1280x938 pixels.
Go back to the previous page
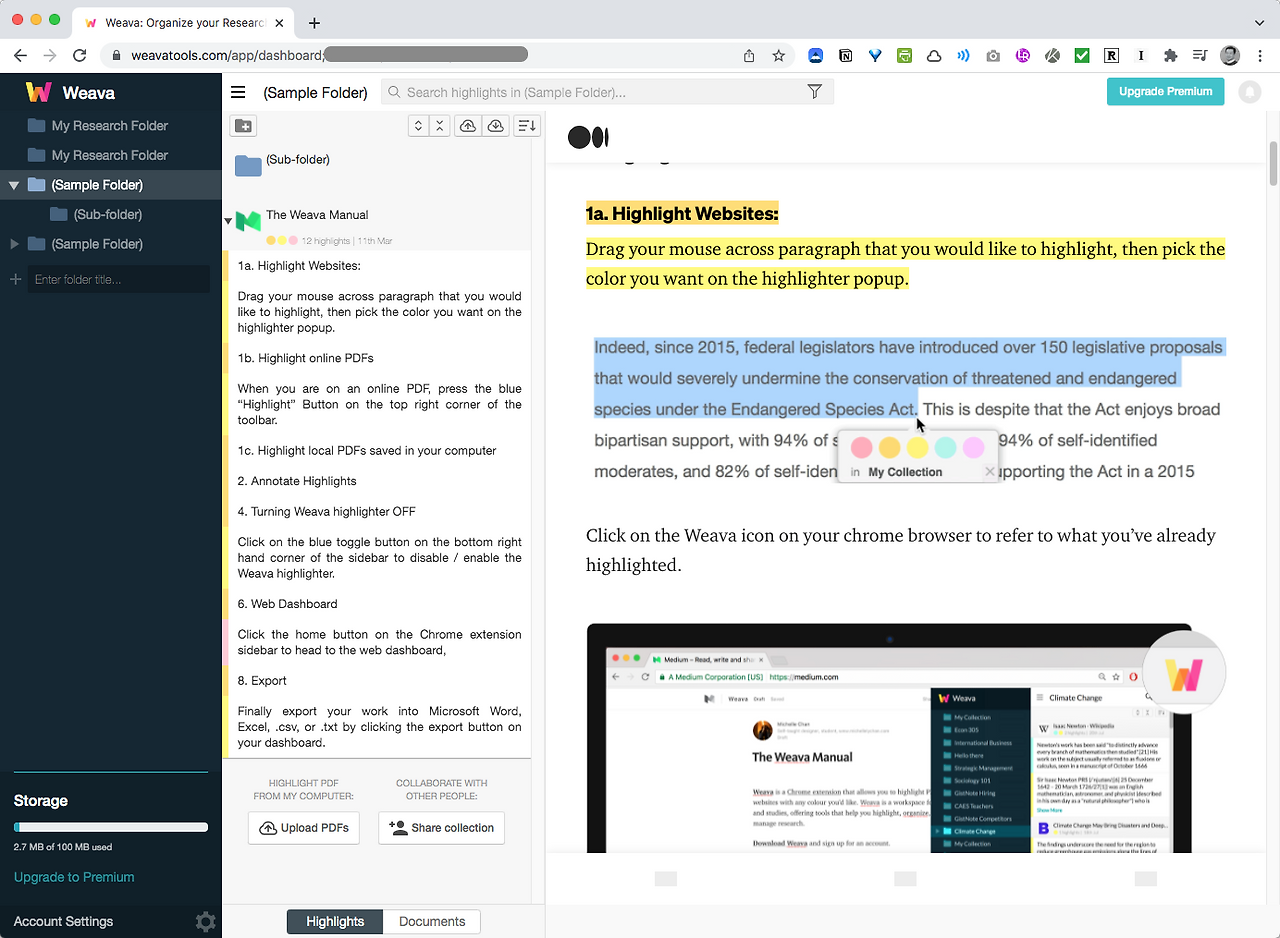coord(21,56)
